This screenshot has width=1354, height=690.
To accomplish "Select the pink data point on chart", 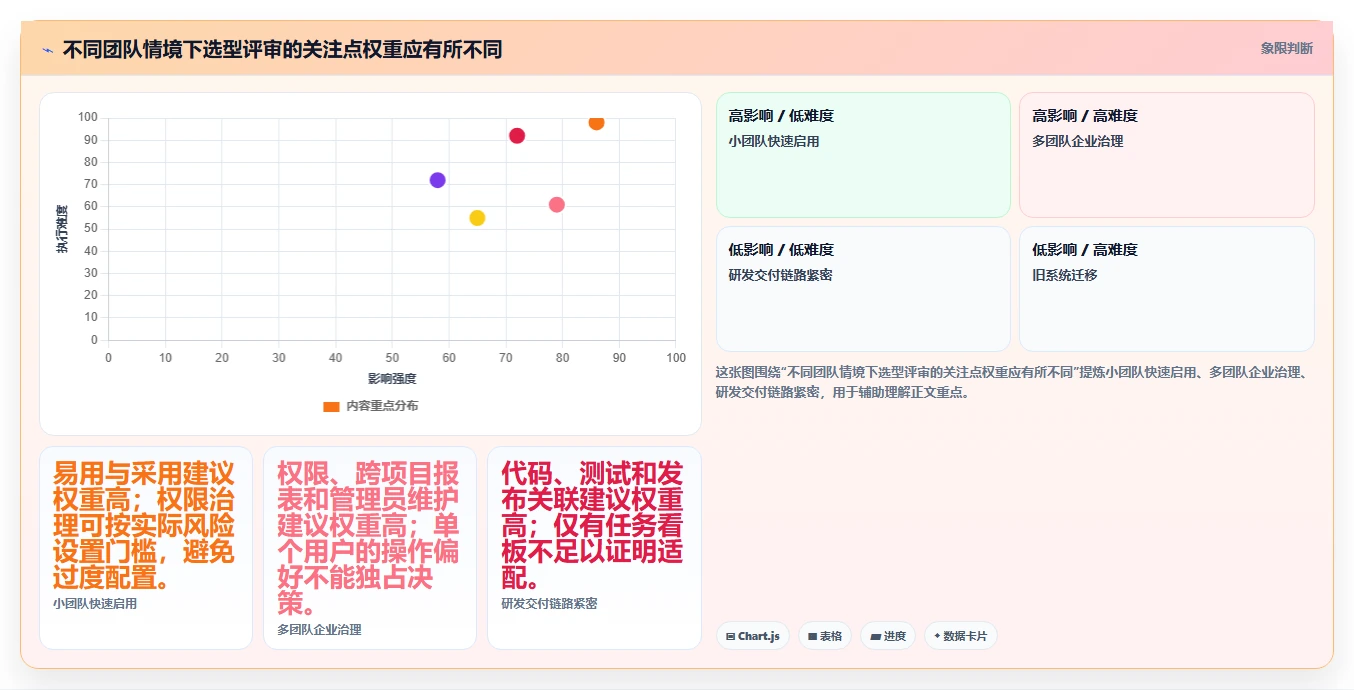I will (x=557, y=205).
